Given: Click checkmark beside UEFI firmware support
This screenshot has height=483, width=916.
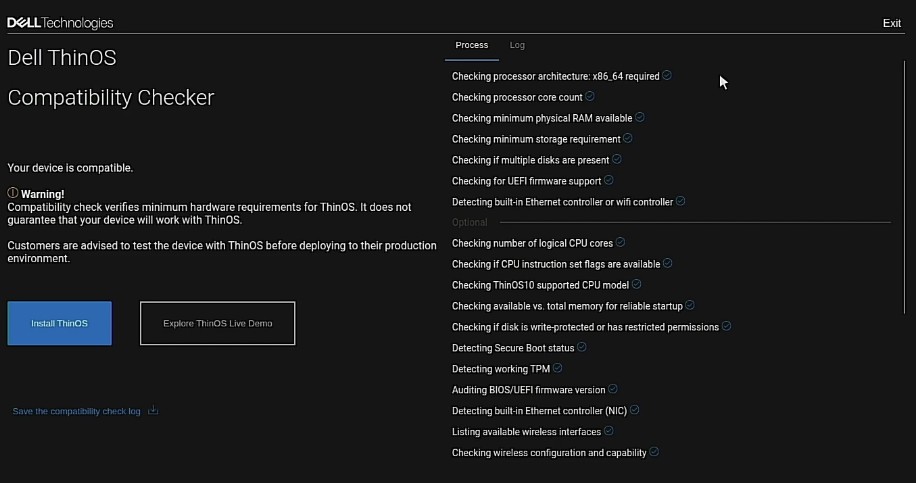Looking at the screenshot, I should (609, 180).
